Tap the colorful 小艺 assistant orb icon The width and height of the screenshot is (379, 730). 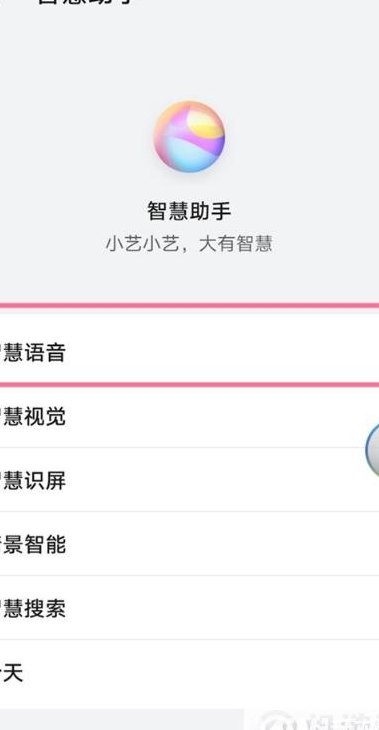click(x=189, y=137)
